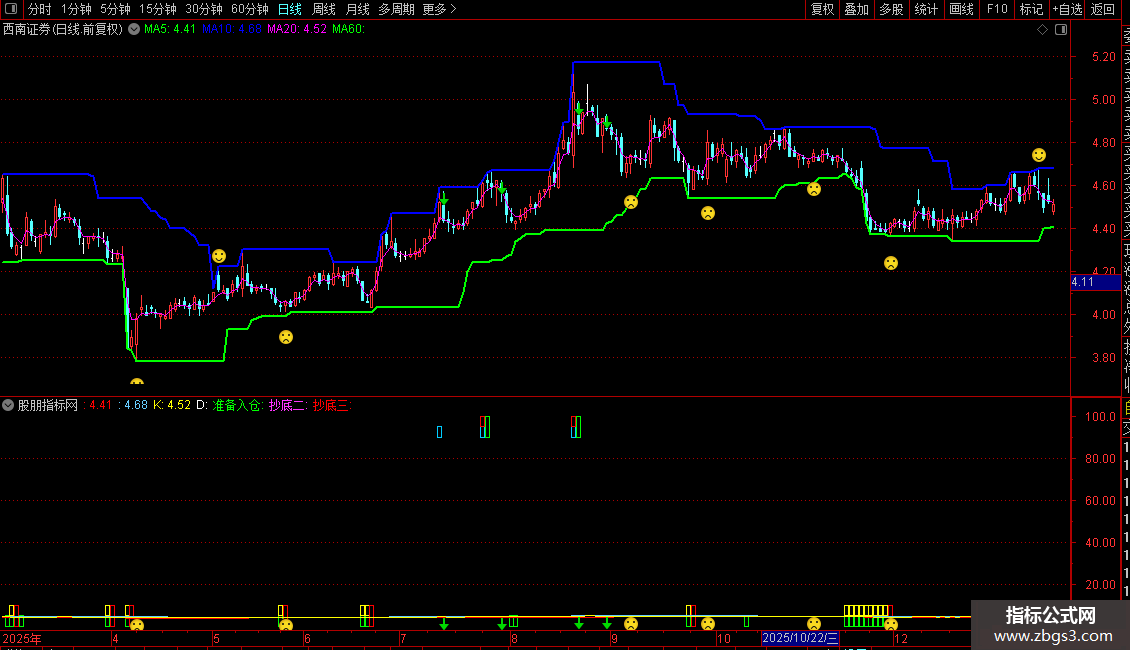Toggle right info panel icon above chart

pos(1061,30)
